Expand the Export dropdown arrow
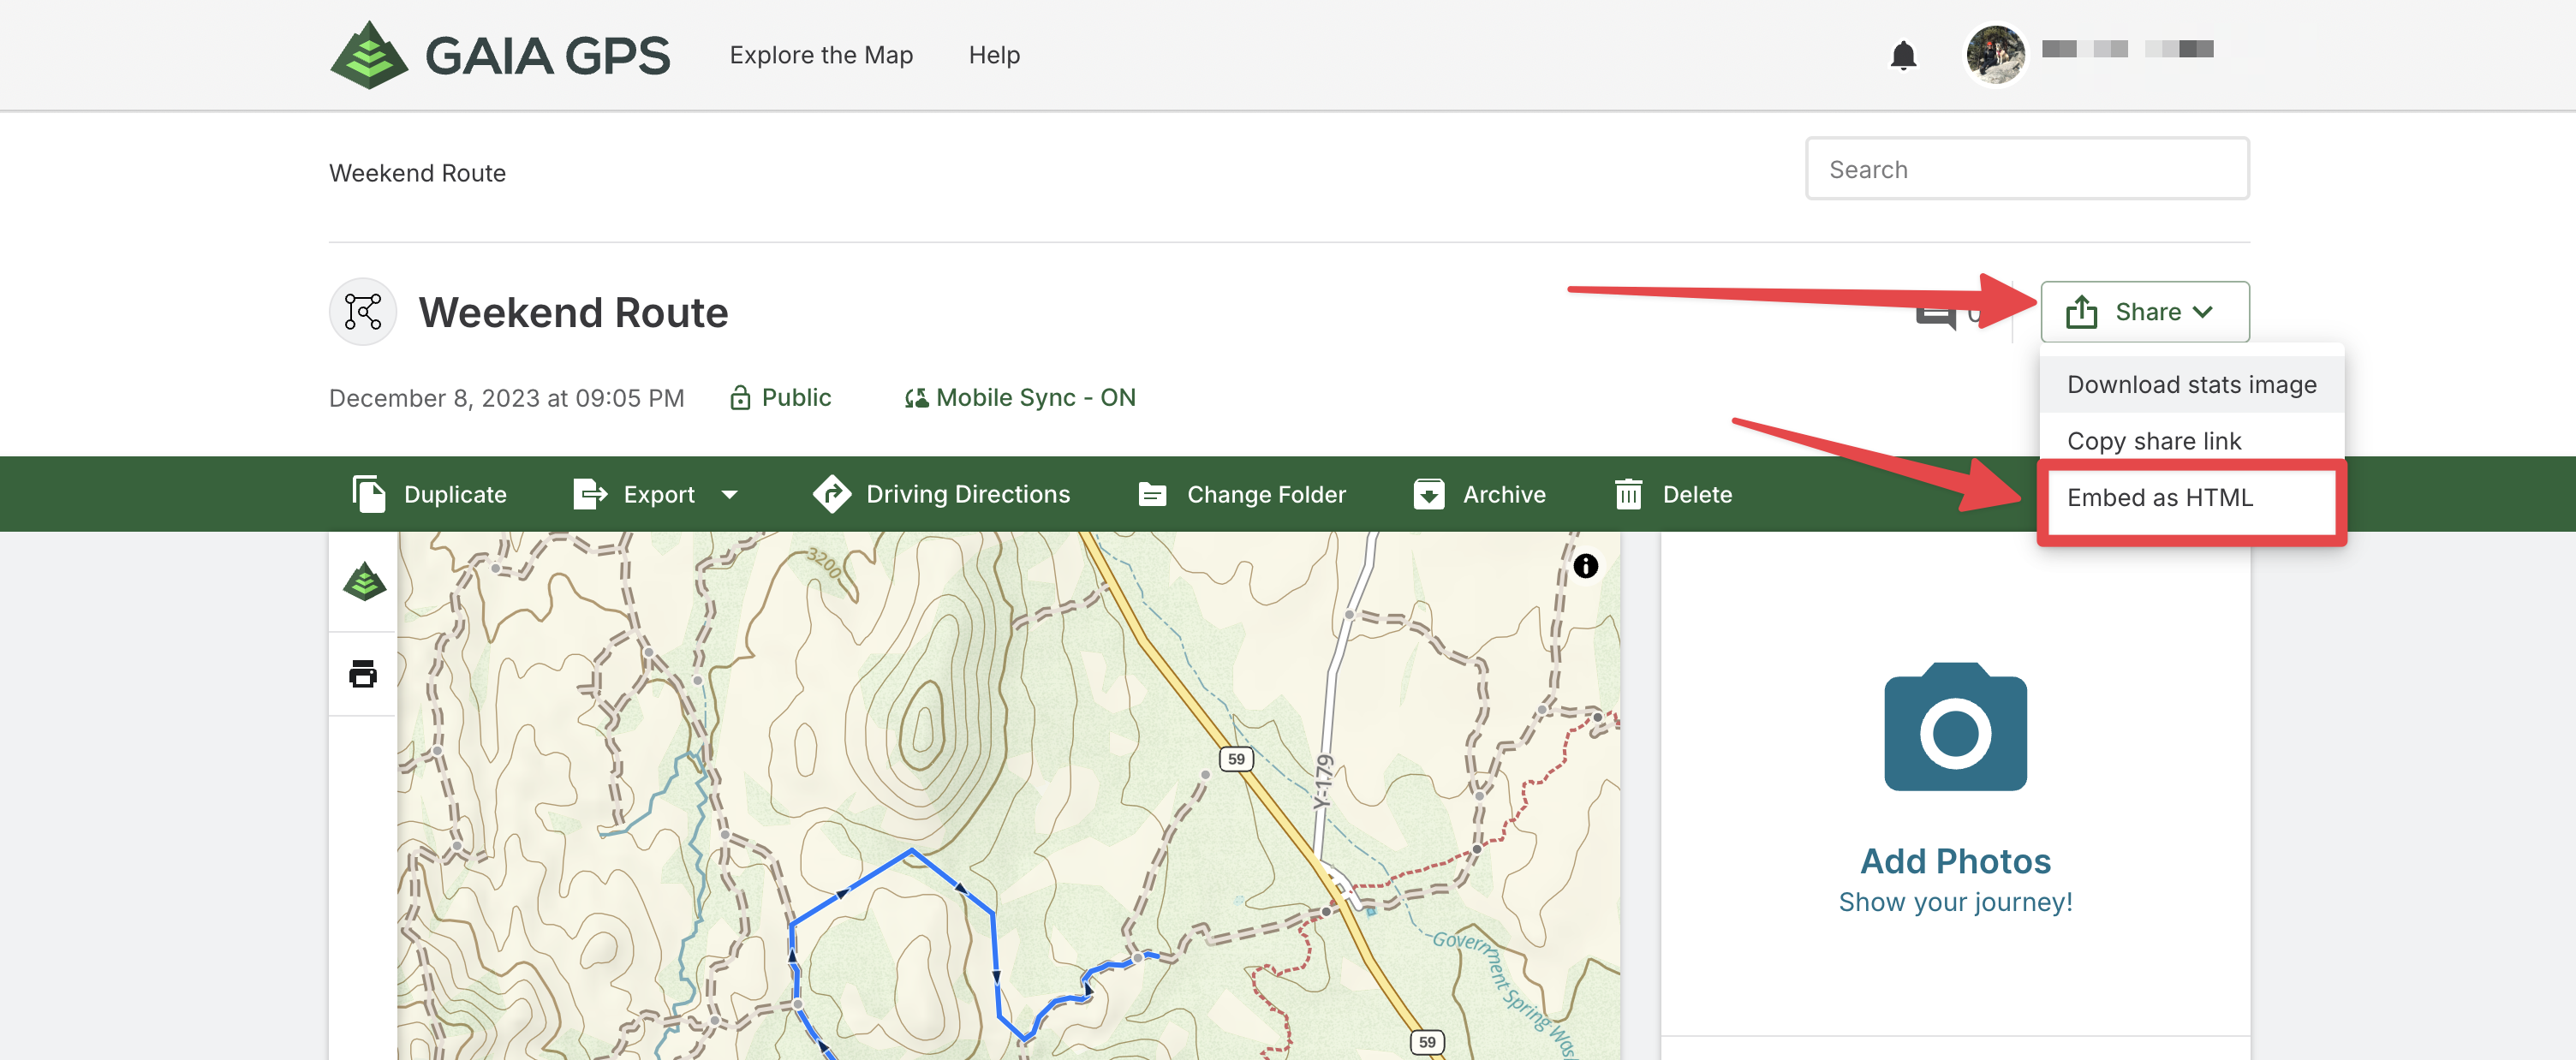2576x1060 pixels. 730,495
